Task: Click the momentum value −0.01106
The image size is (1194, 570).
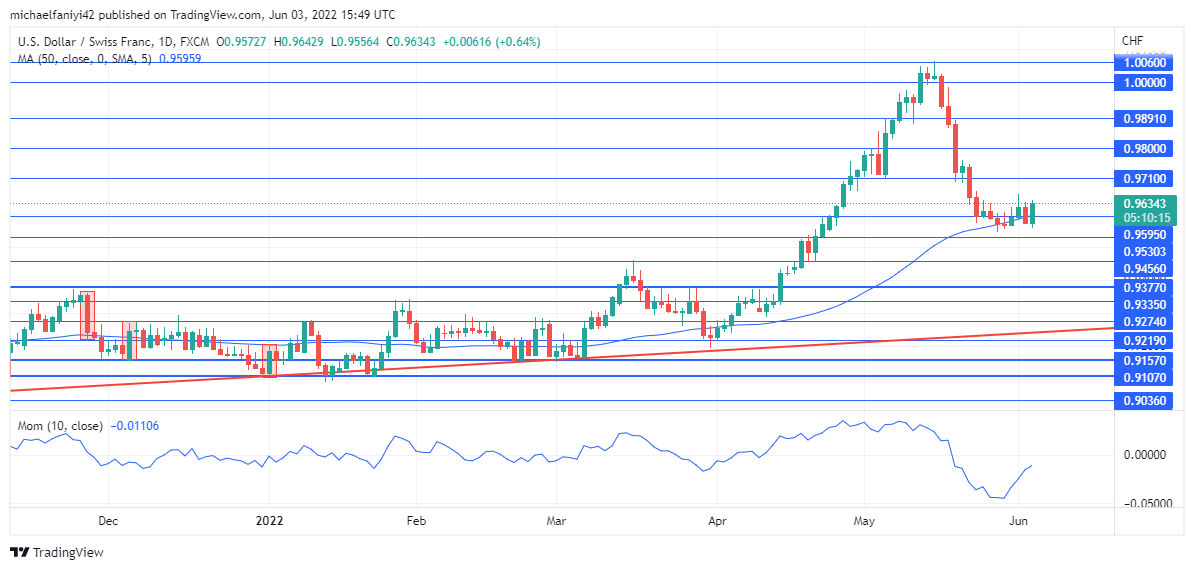Action: (134, 426)
